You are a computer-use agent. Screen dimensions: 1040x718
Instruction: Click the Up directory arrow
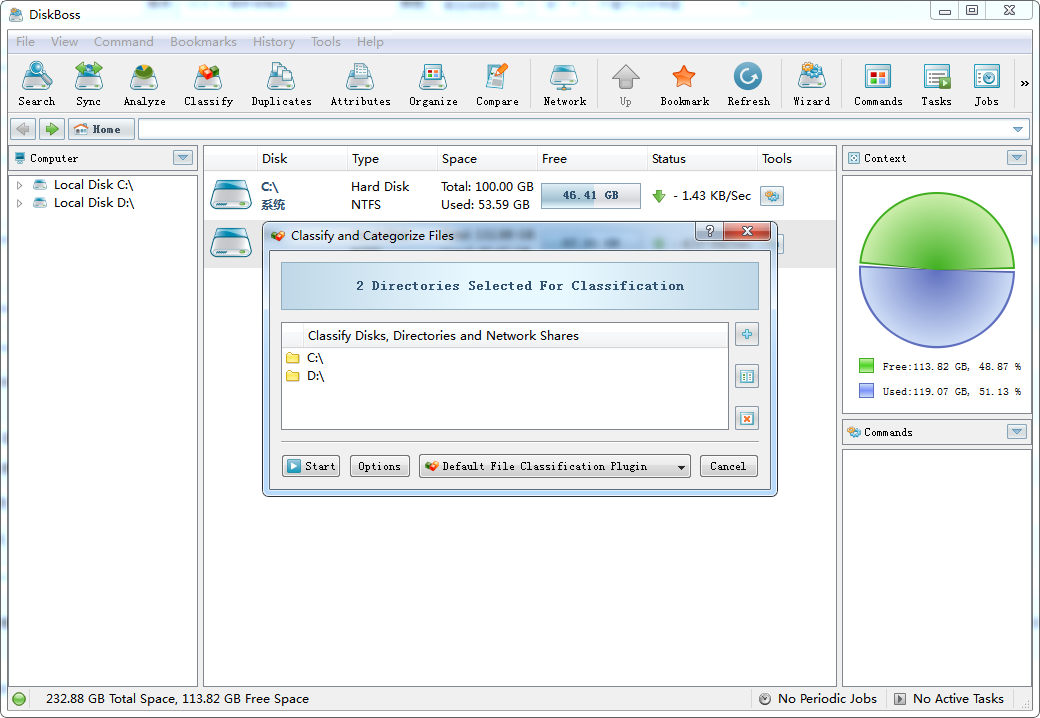pyautogui.click(x=625, y=84)
